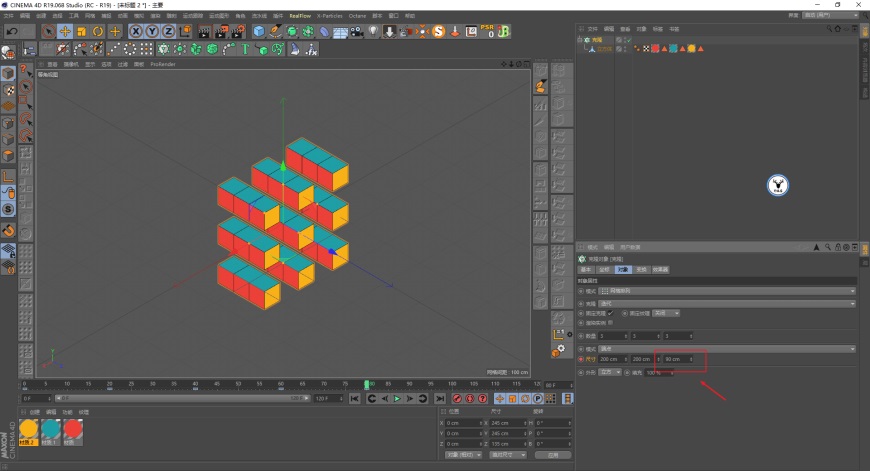
Task: Click the orange pen icon right of viewport
Action: [x=541, y=86]
